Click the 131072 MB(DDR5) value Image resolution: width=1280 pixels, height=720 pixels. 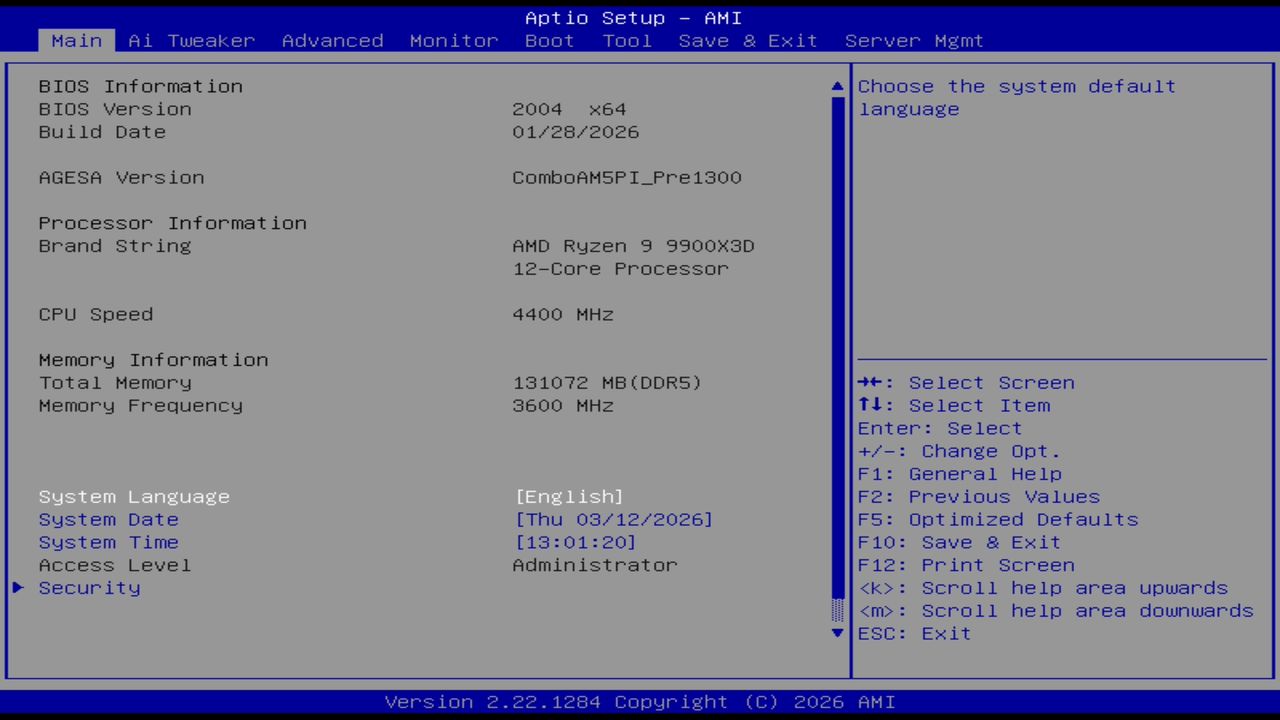[607, 383]
